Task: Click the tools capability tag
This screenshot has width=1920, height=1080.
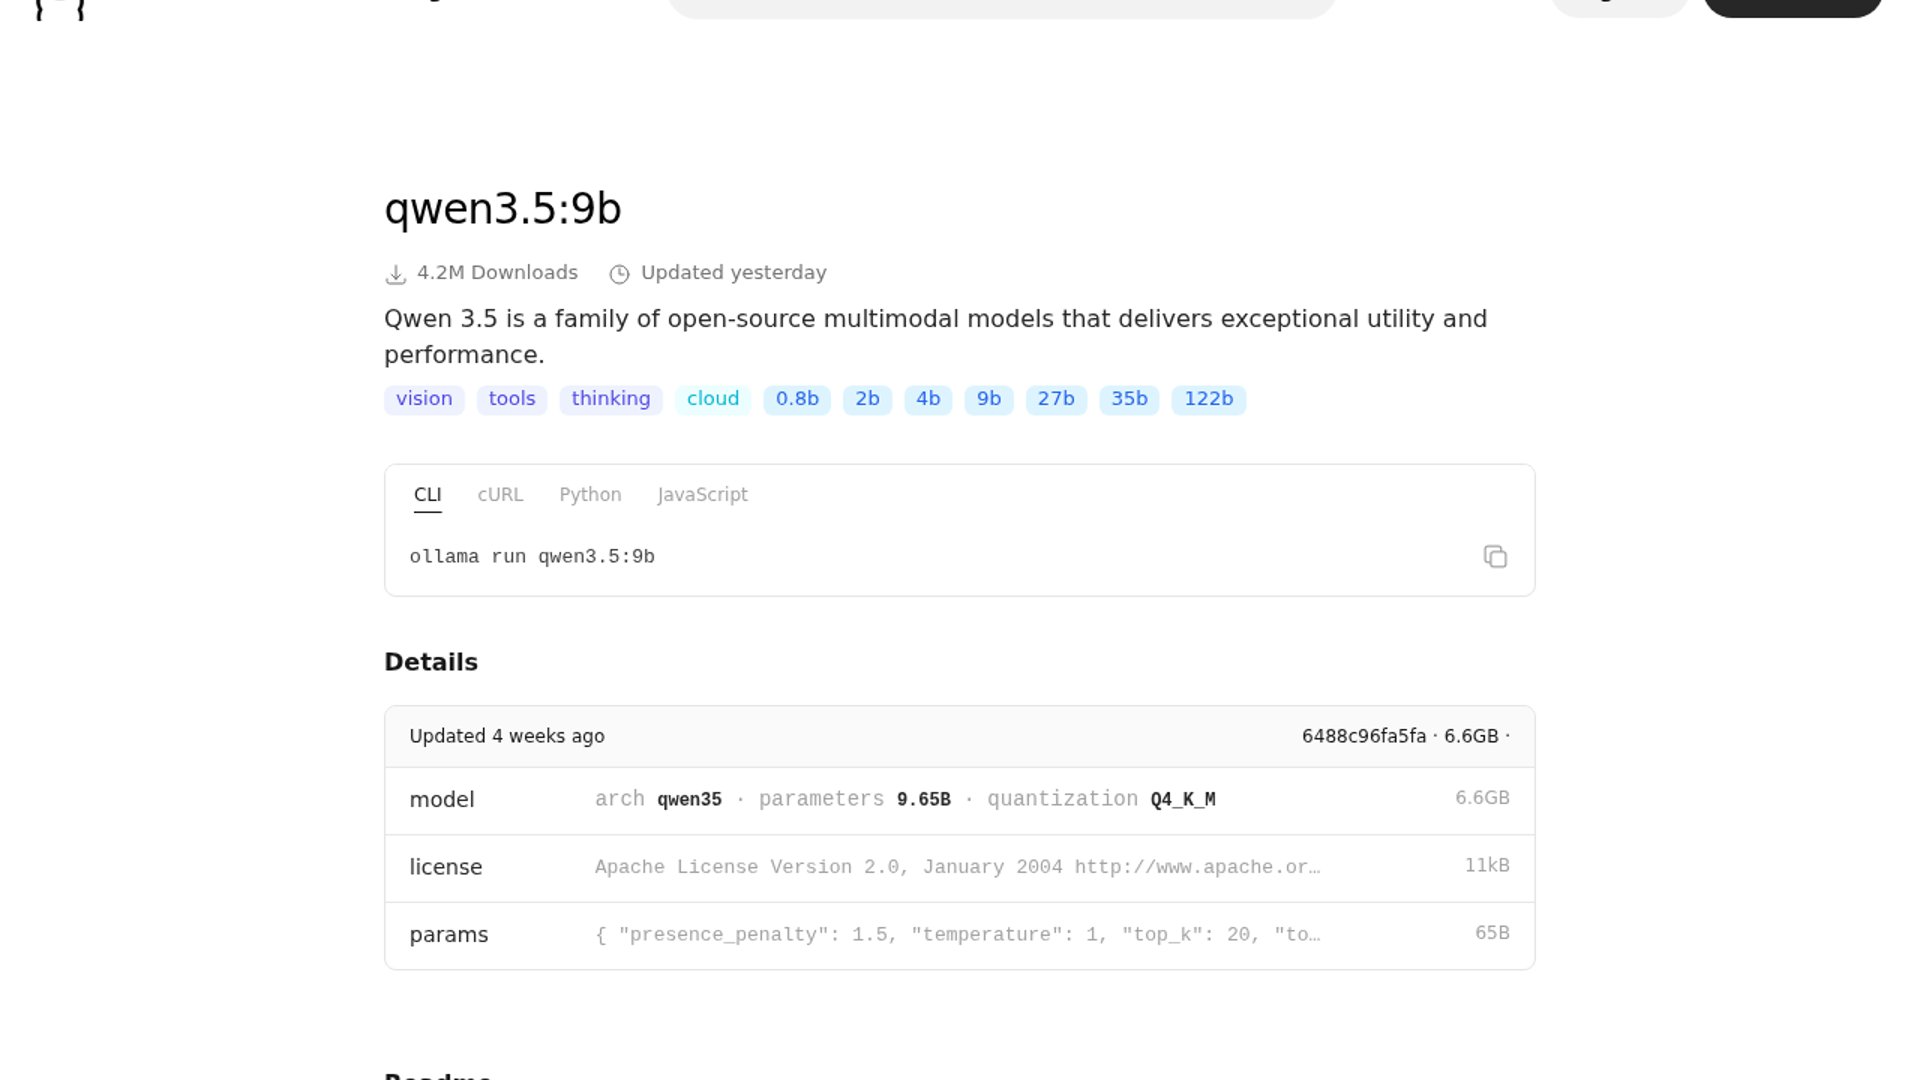Action: pos(512,399)
